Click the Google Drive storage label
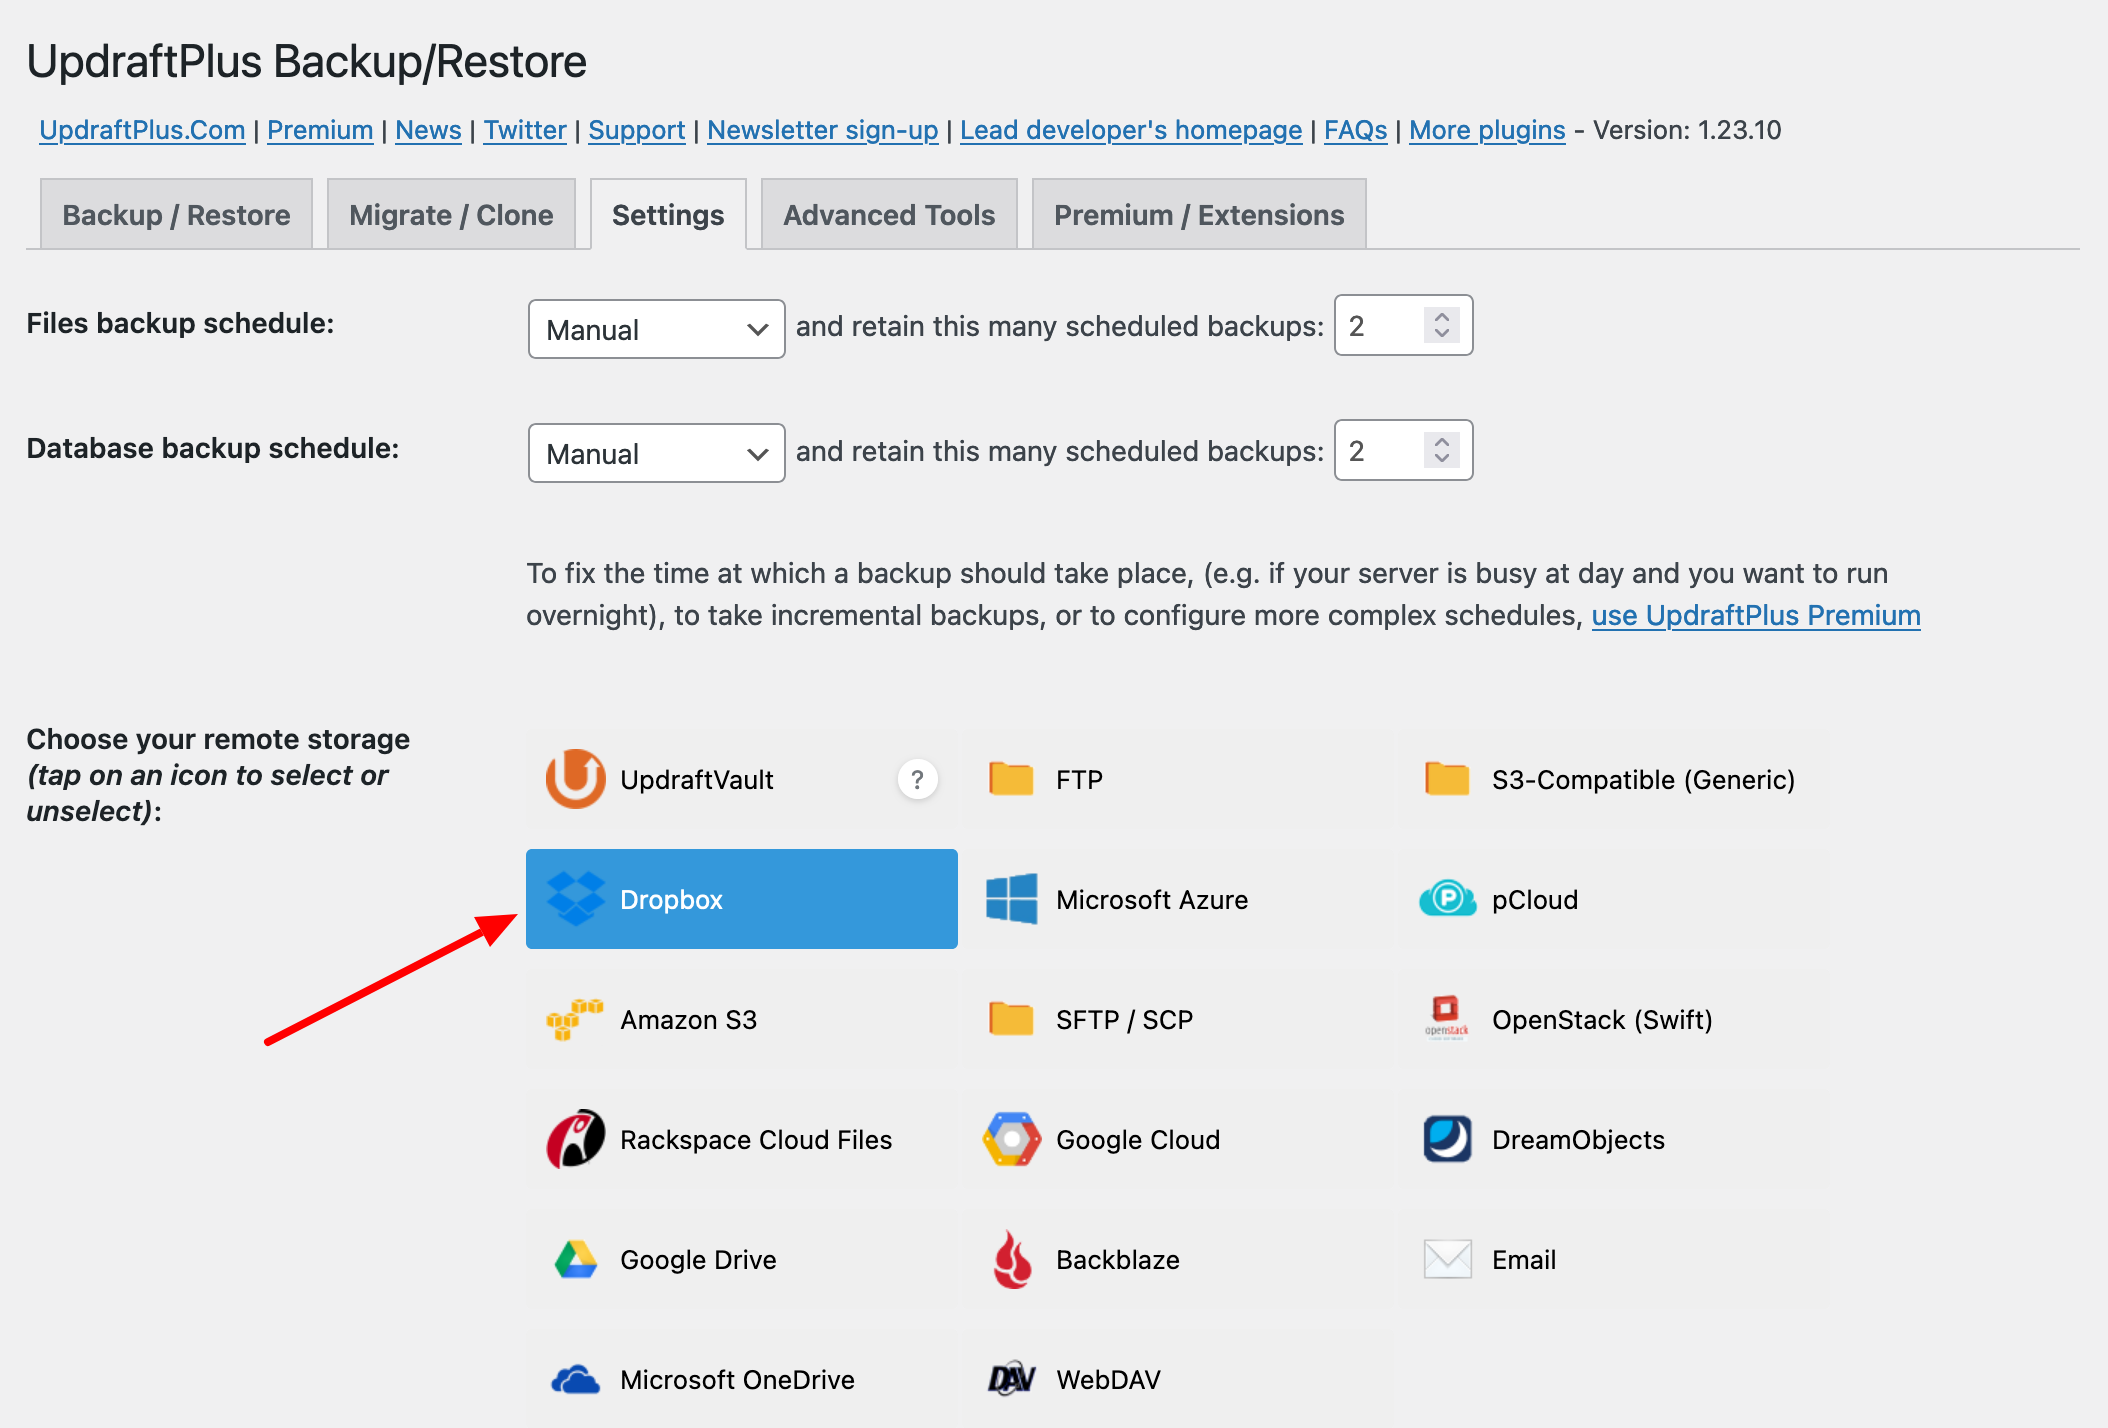The width and height of the screenshot is (2108, 1428). (x=698, y=1259)
